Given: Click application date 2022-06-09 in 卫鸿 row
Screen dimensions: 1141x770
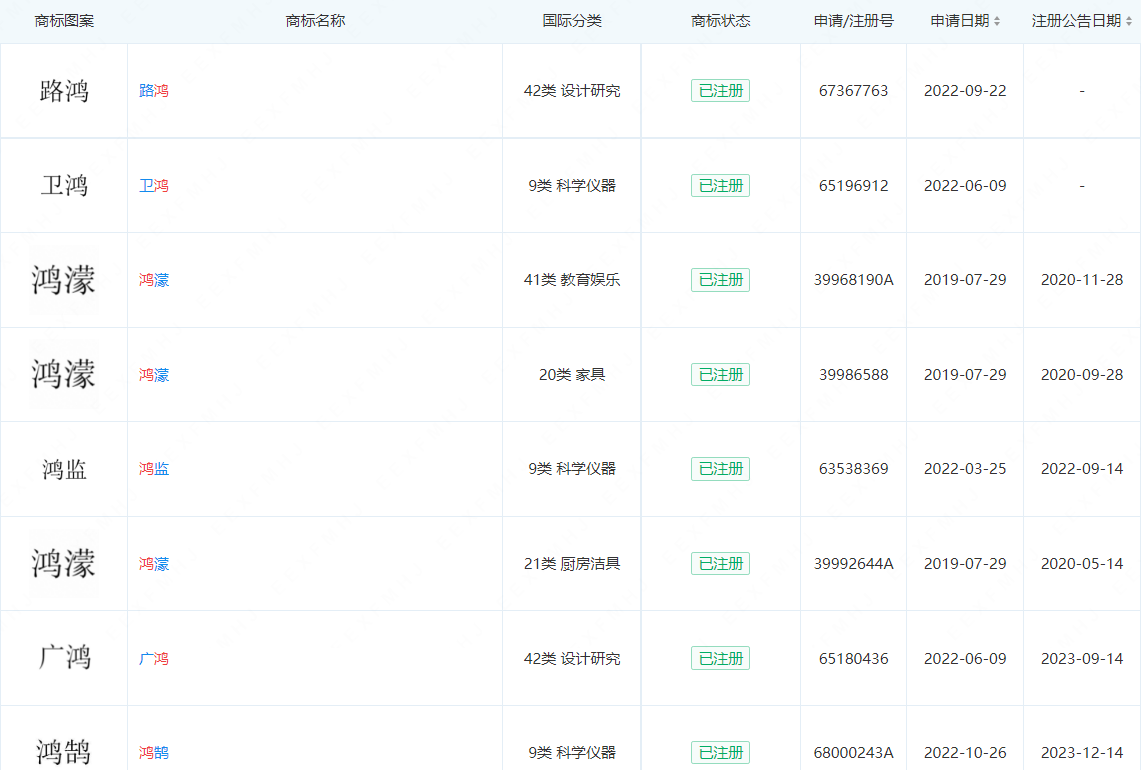Looking at the screenshot, I should point(965,186).
